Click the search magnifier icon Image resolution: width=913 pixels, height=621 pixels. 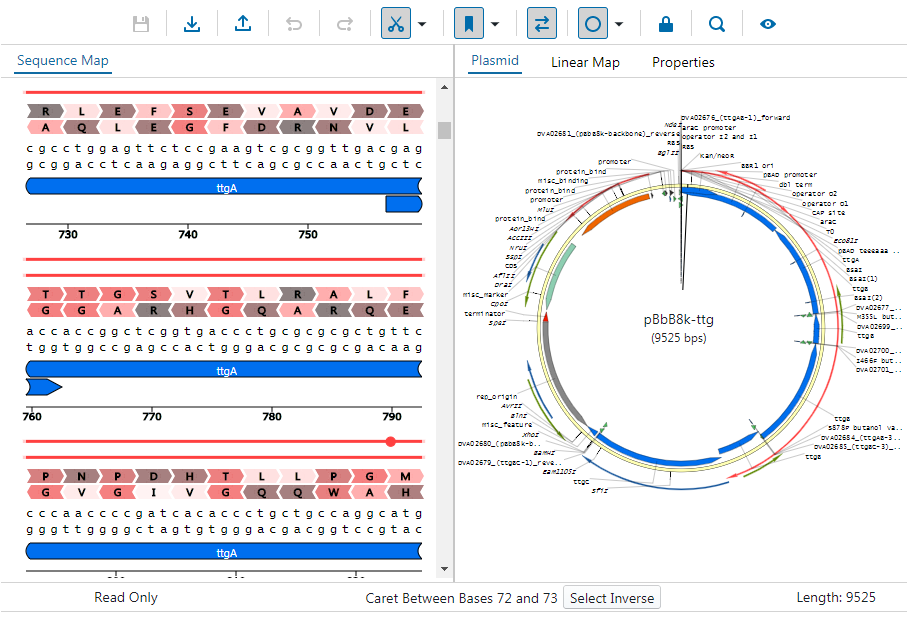tap(717, 24)
